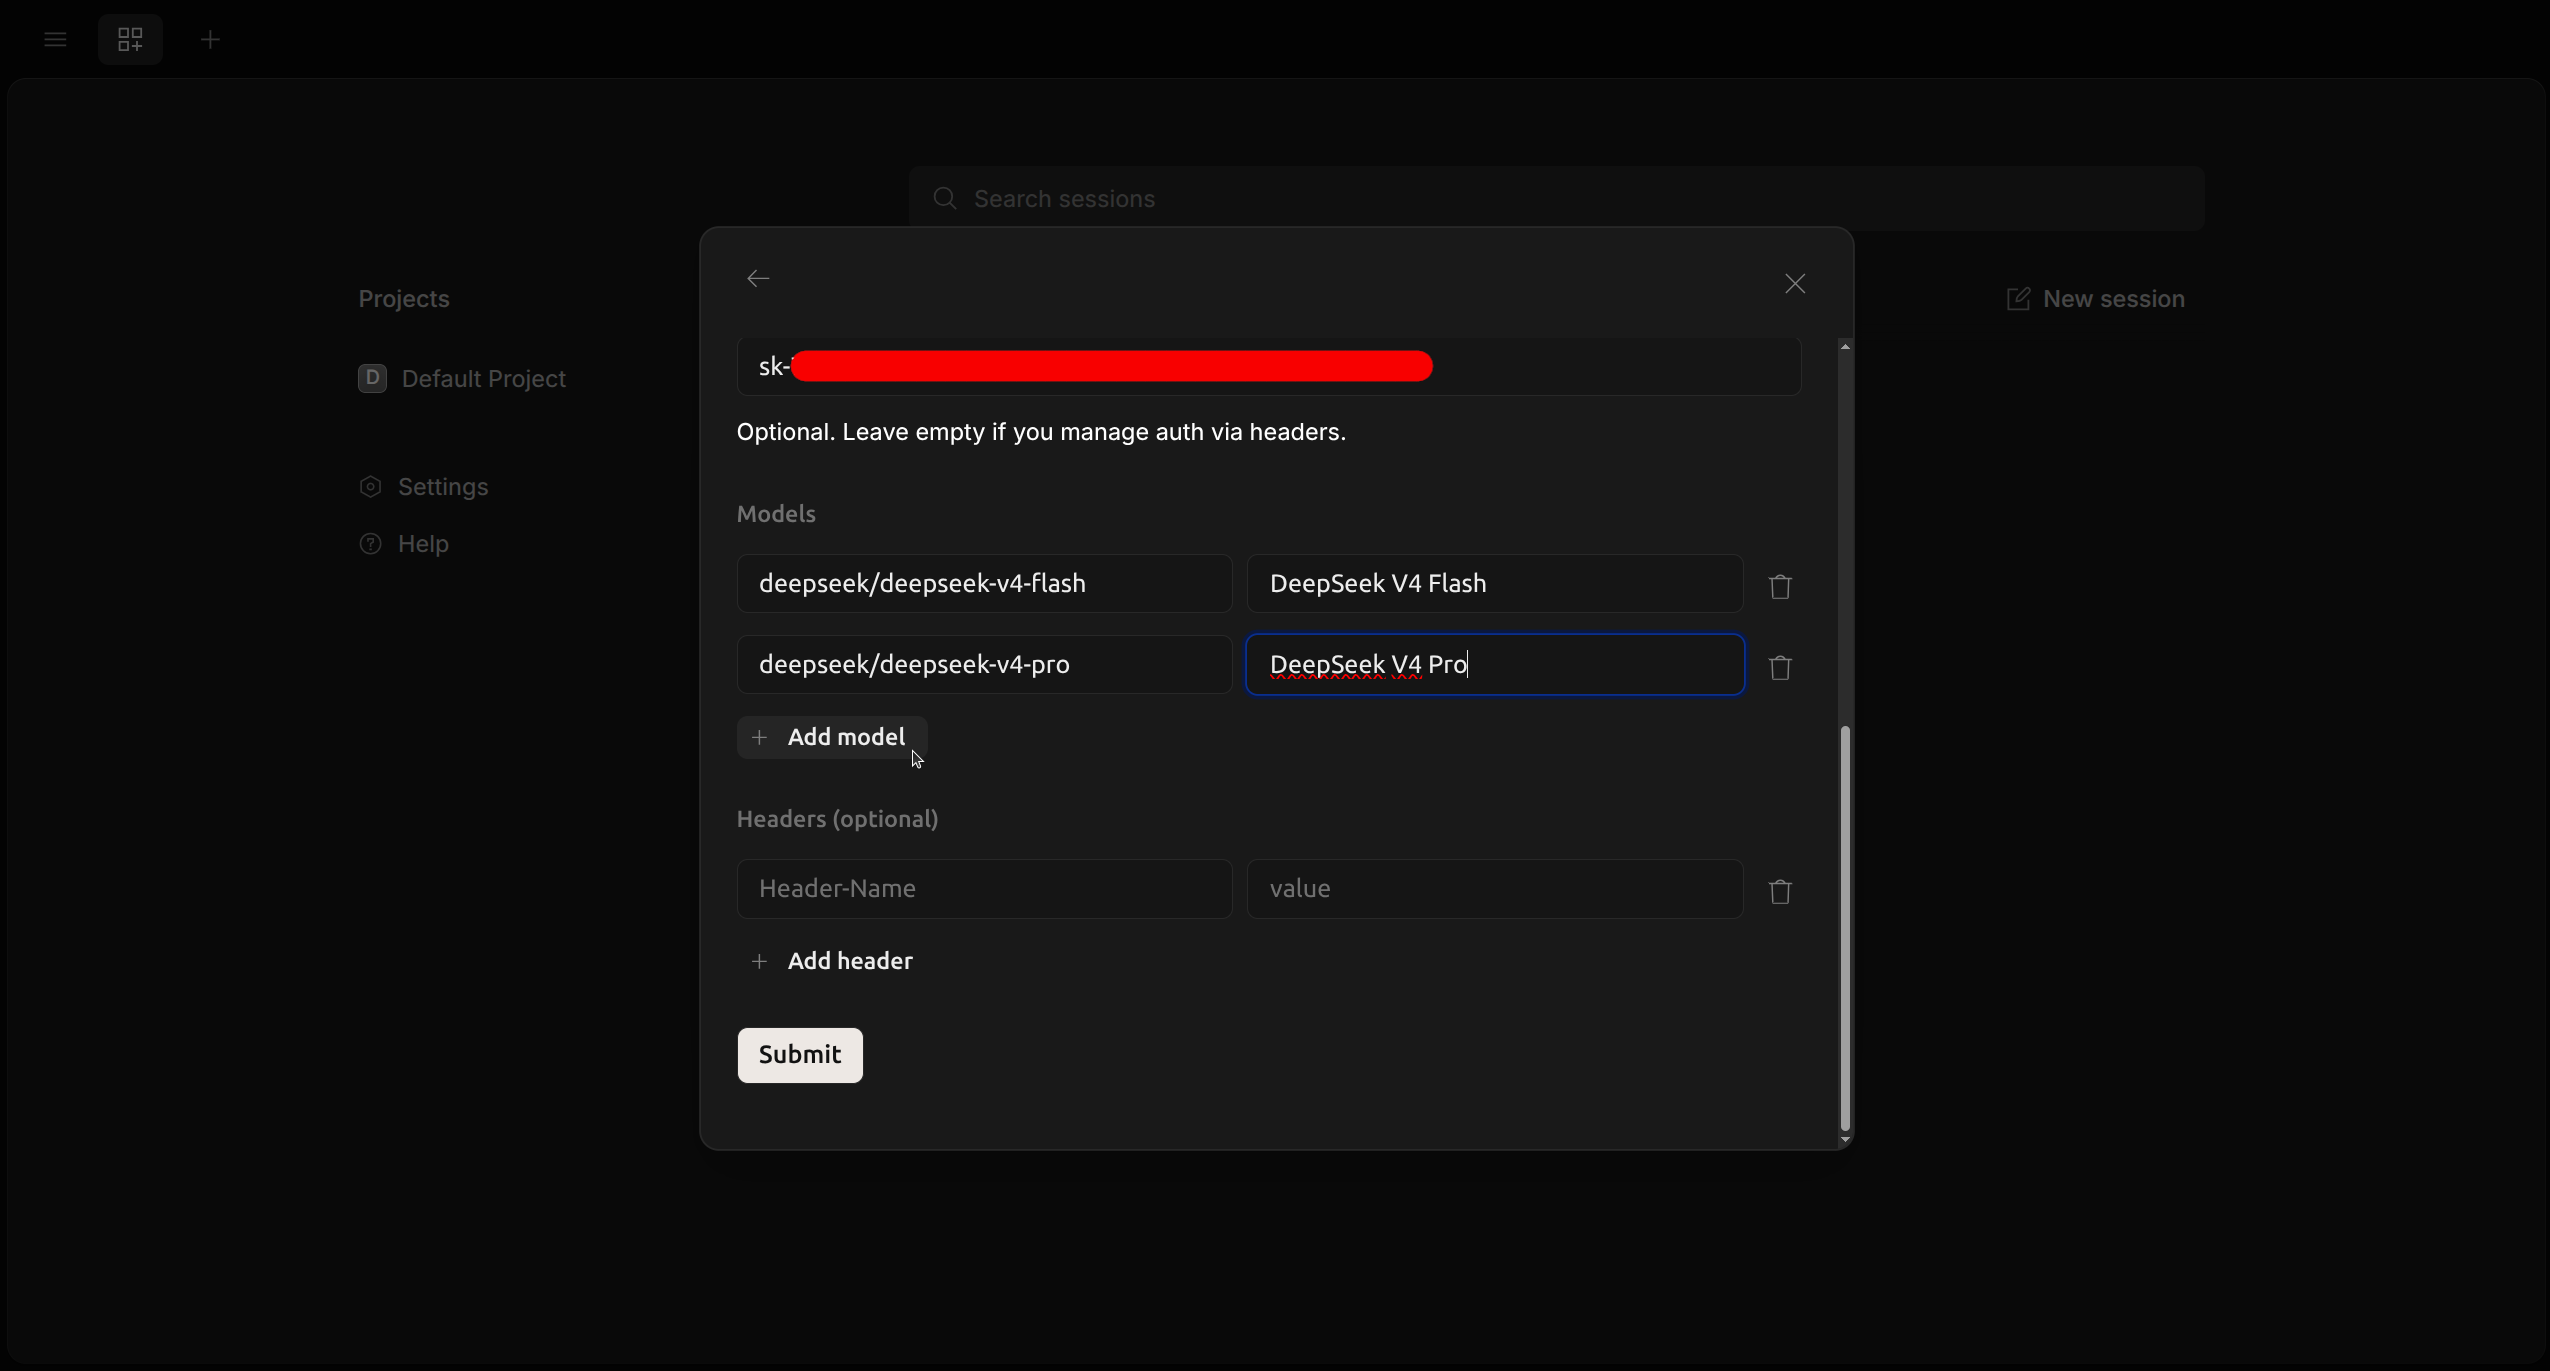This screenshot has height=1371, width=2550.
Task: Open the hamburger menu icon
Action: (x=56, y=40)
